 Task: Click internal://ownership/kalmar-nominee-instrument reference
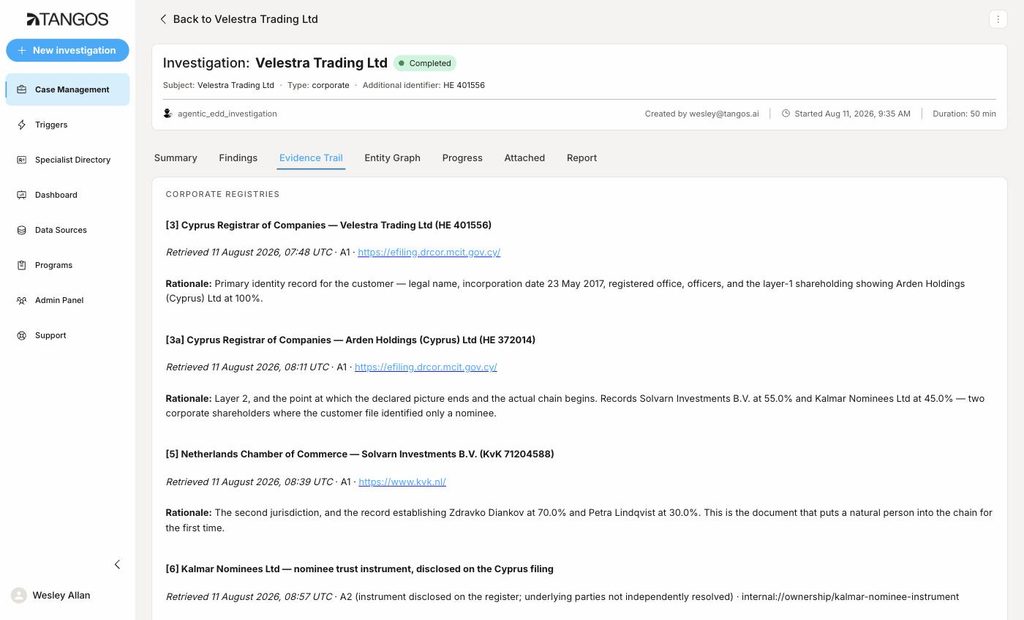(850, 597)
